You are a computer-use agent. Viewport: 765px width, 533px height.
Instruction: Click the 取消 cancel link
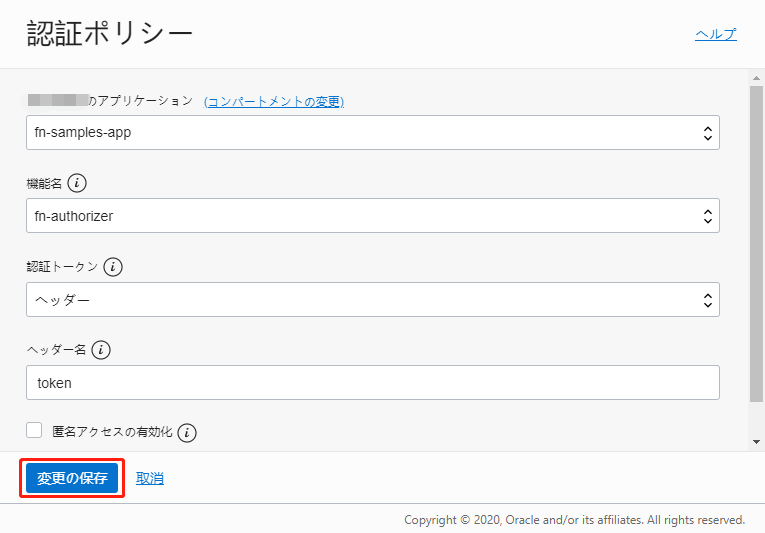click(150, 479)
